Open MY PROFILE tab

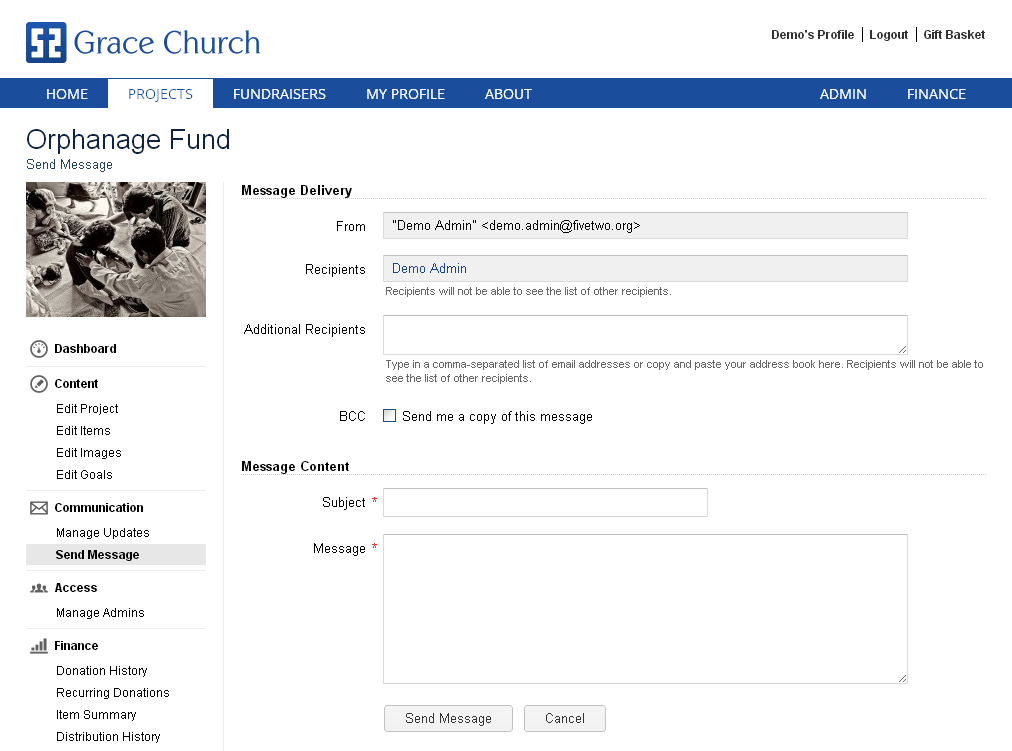click(405, 94)
